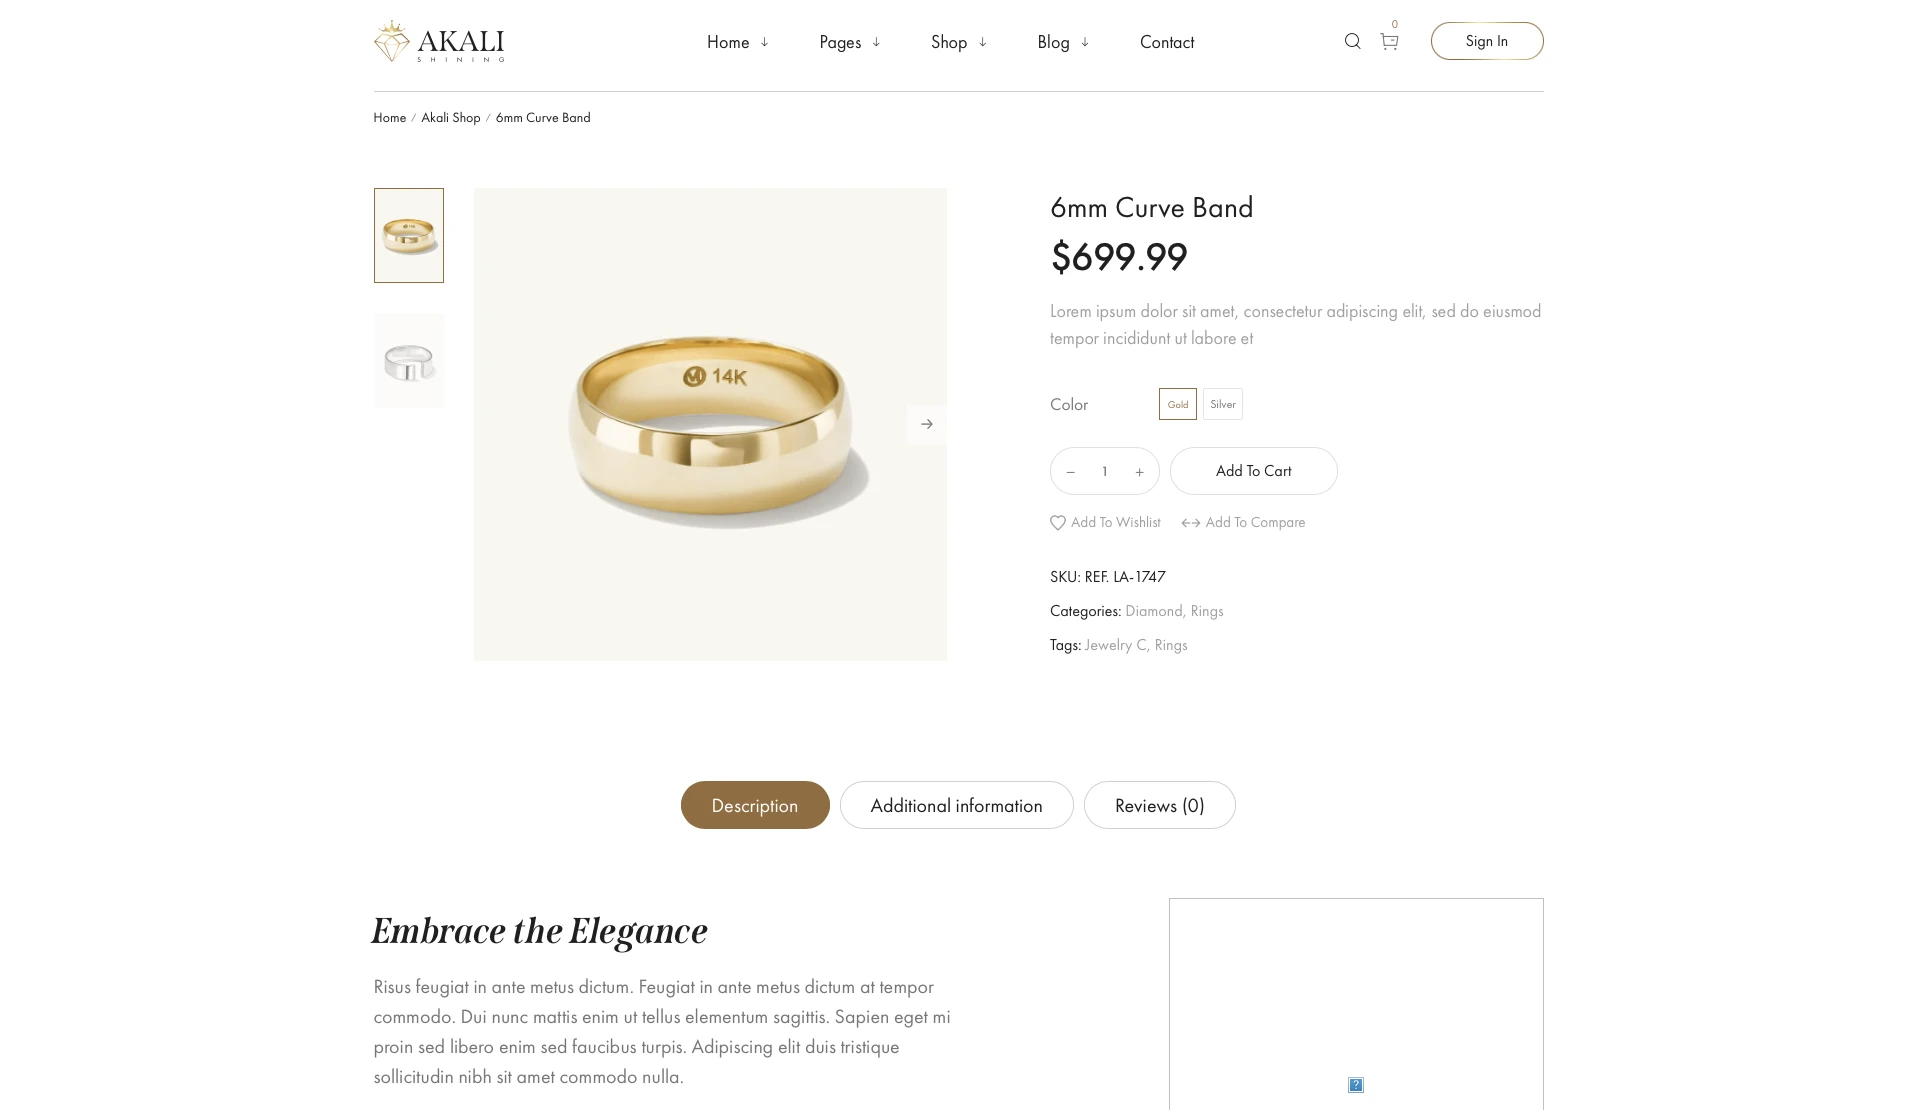1920x1110 pixels.
Task: Click the Sign In button
Action: [1486, 41]
